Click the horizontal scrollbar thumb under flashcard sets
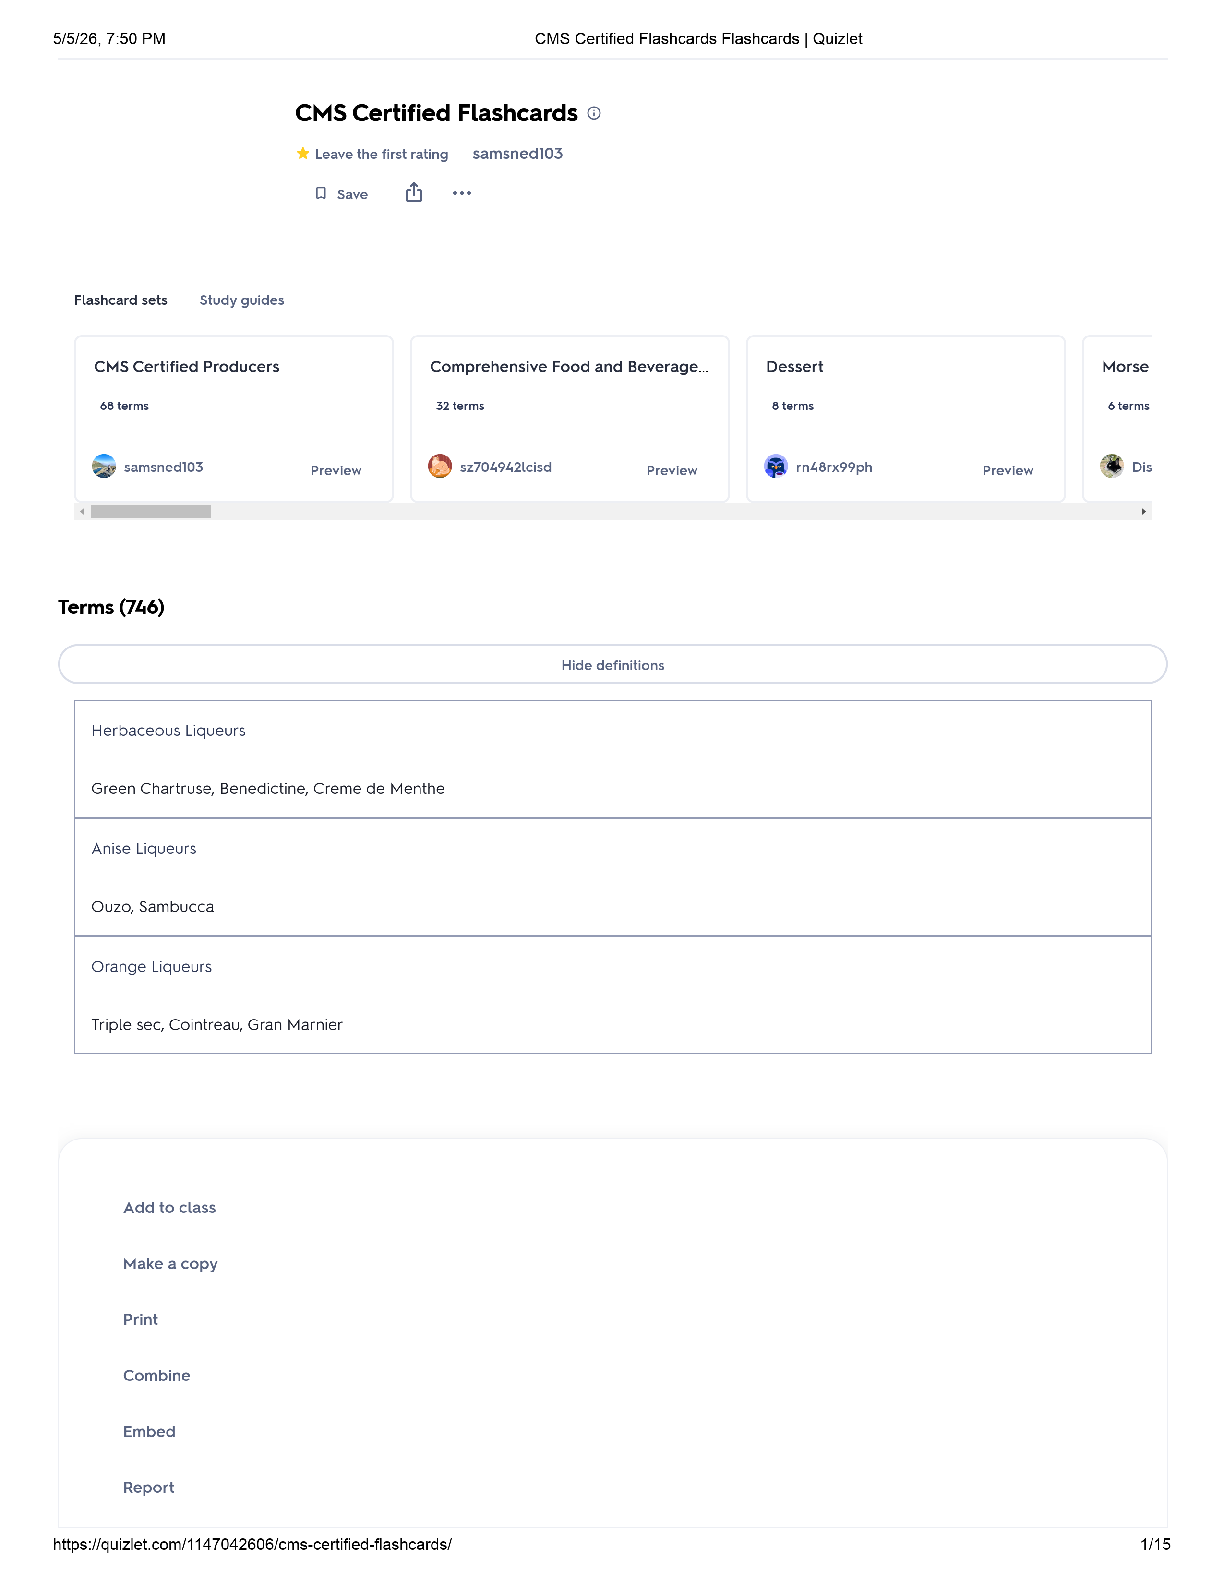 click(x=151, y=511)
